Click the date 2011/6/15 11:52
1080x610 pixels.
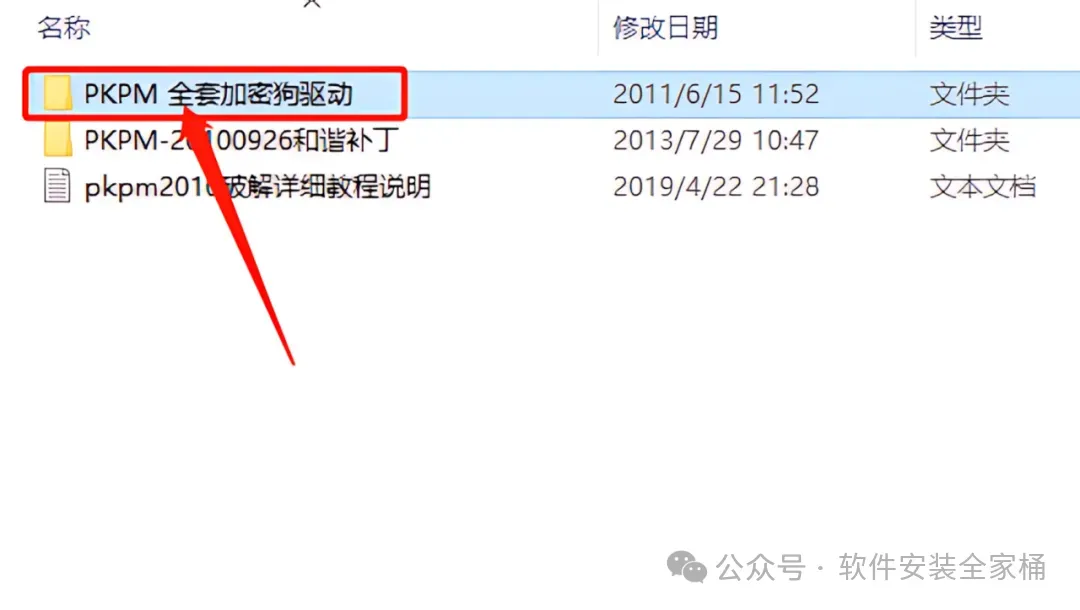pyautogui.click(x=716, y=94)
